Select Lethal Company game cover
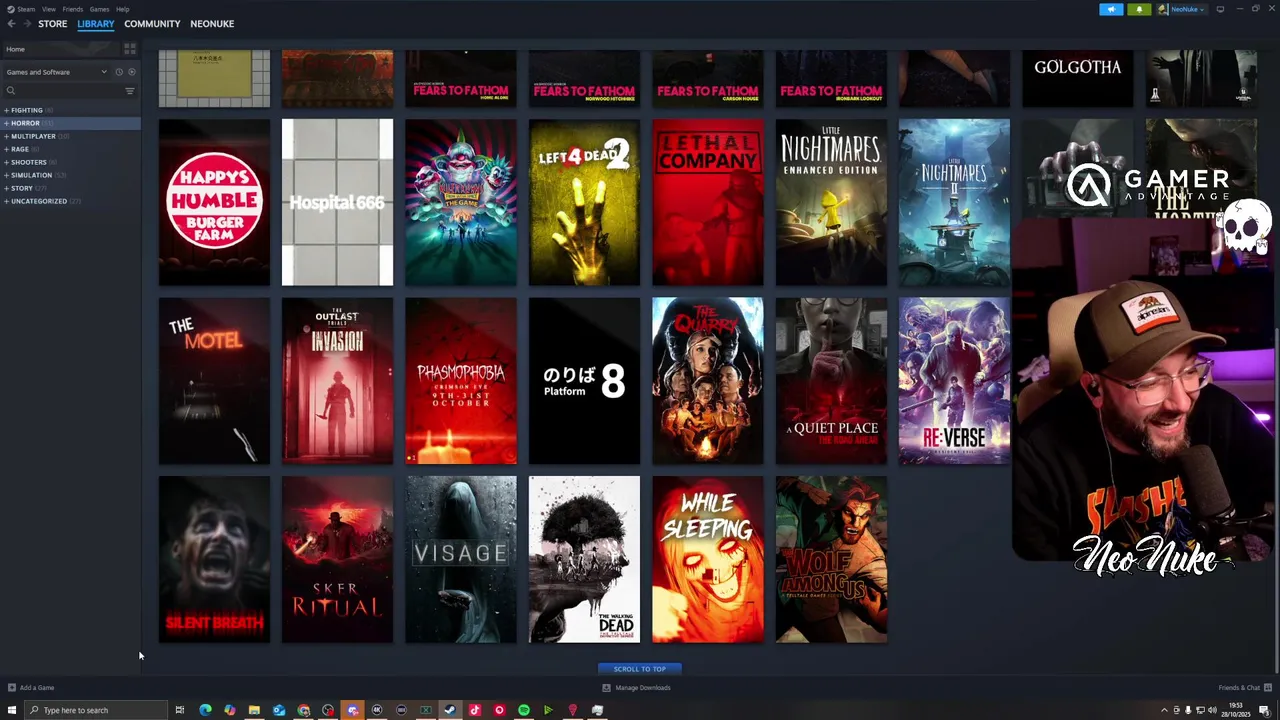The width and height of the screenshot is (1280, 720). pos(708,202)
